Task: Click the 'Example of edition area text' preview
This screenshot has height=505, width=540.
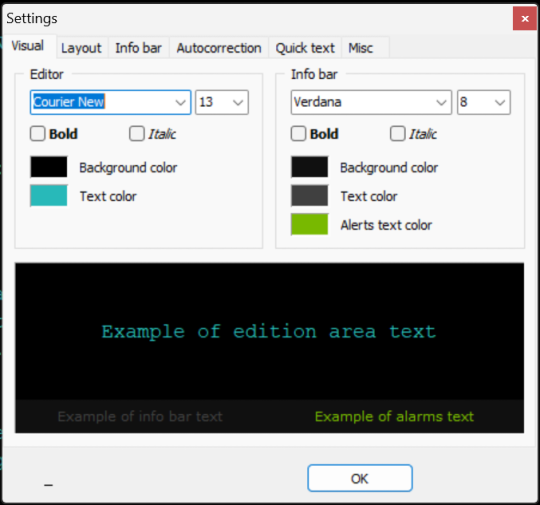Action: (x=269, y=332)
